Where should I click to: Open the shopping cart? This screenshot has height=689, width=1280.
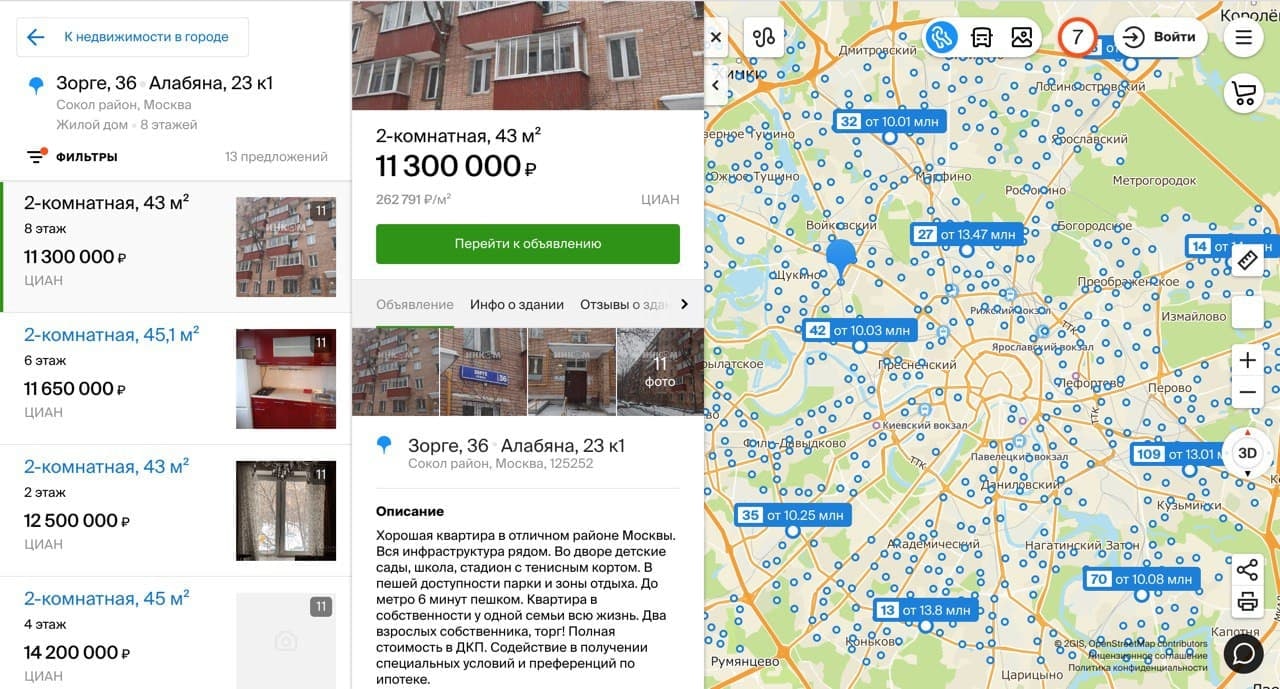pos(1244,93)
